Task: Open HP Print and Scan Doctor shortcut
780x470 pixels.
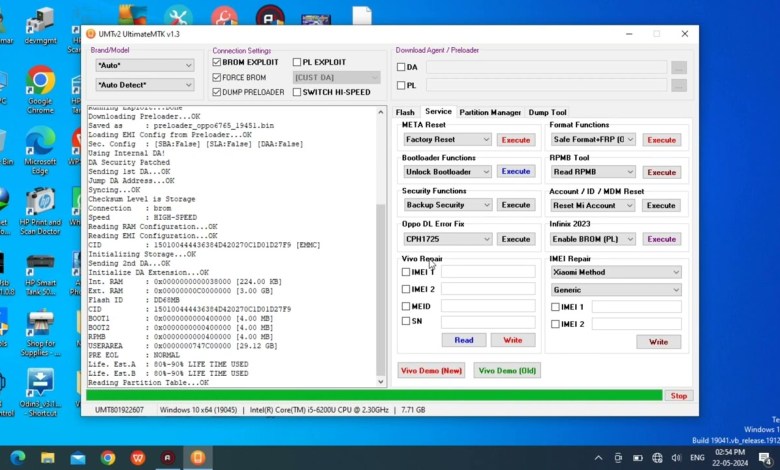Action: coord(40,211)
